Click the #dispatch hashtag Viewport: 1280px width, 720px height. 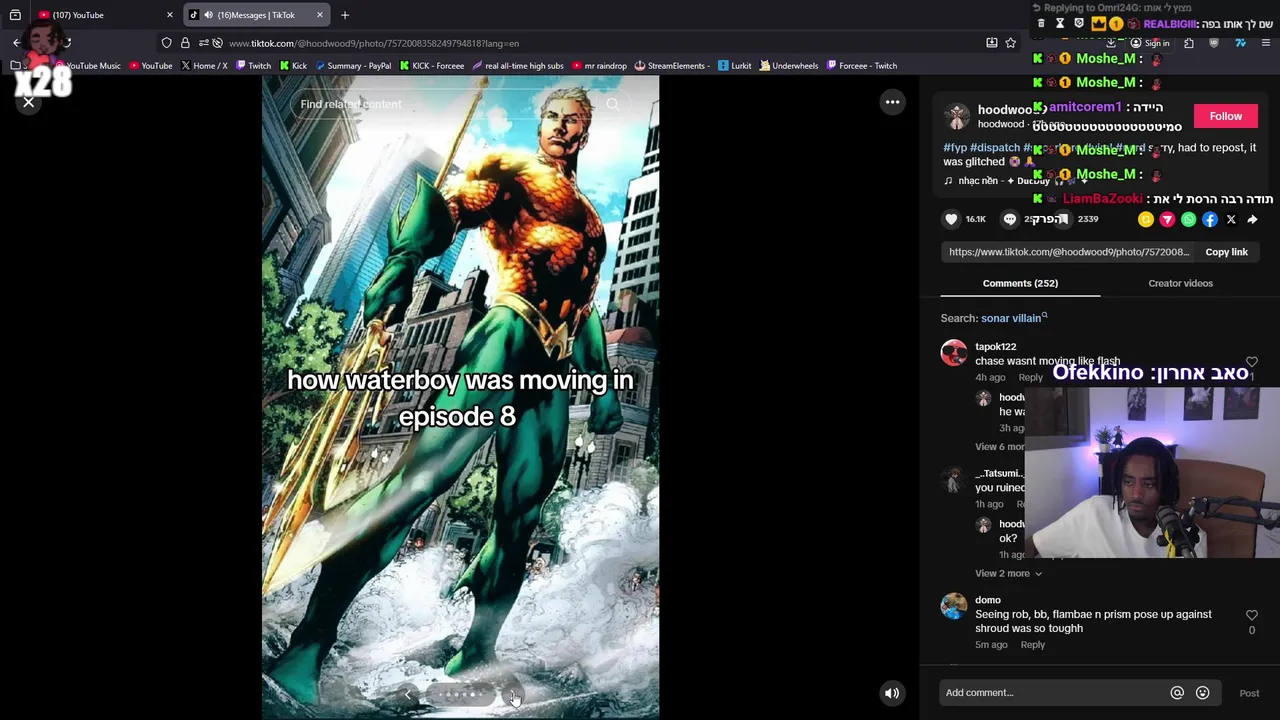[995, 147]
